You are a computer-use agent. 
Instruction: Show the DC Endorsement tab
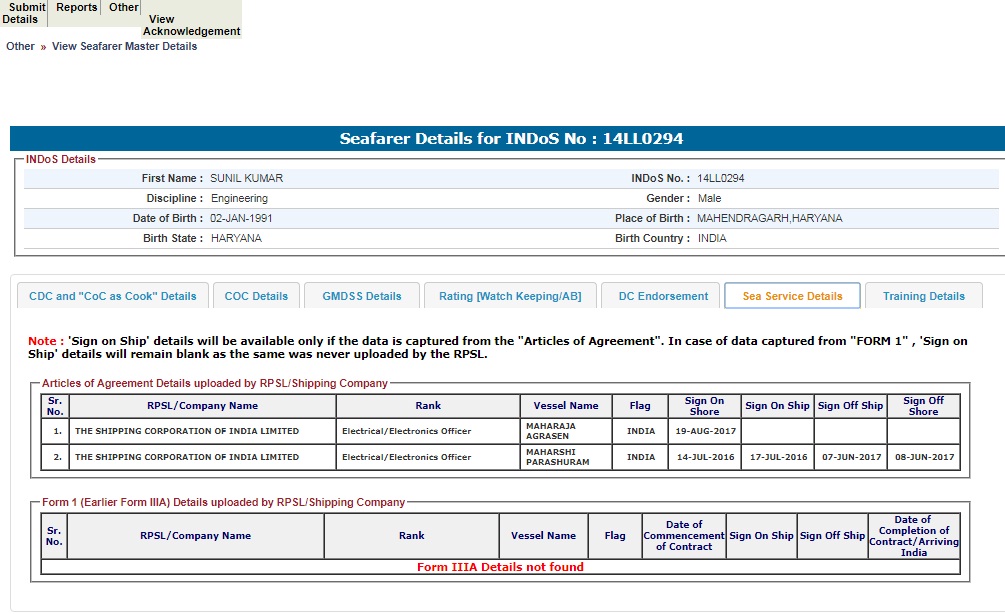pyautogui.click(x=663, y=296)
